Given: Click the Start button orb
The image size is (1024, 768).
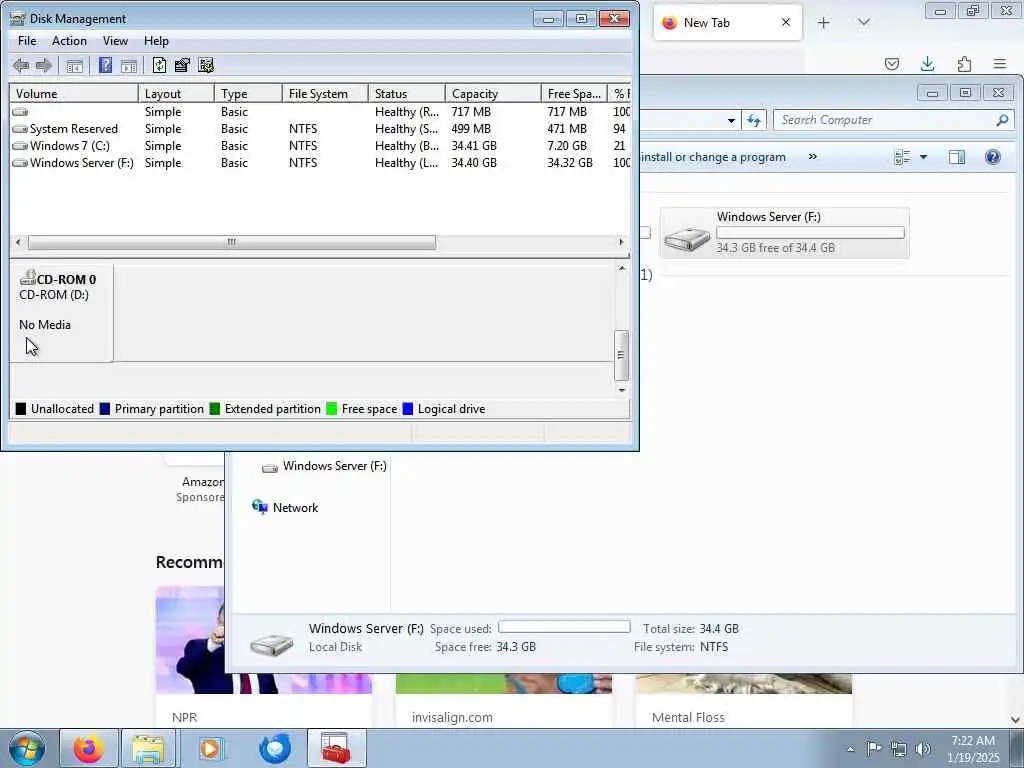Looking at the screenshot, I should click(27, 748).
